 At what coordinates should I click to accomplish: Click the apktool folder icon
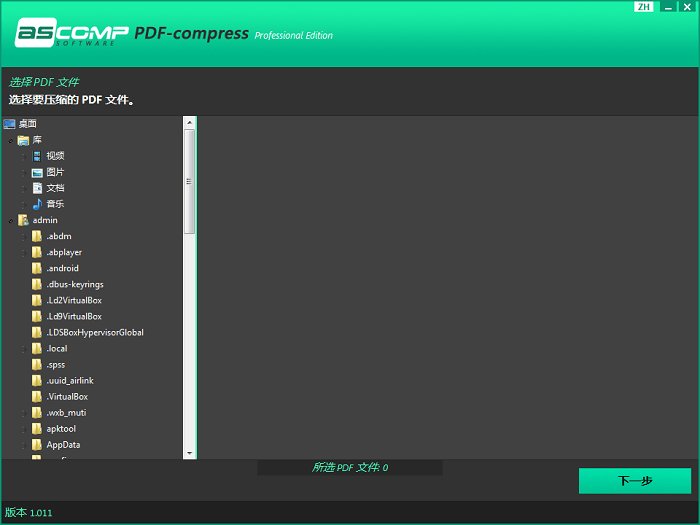[37, 429]
